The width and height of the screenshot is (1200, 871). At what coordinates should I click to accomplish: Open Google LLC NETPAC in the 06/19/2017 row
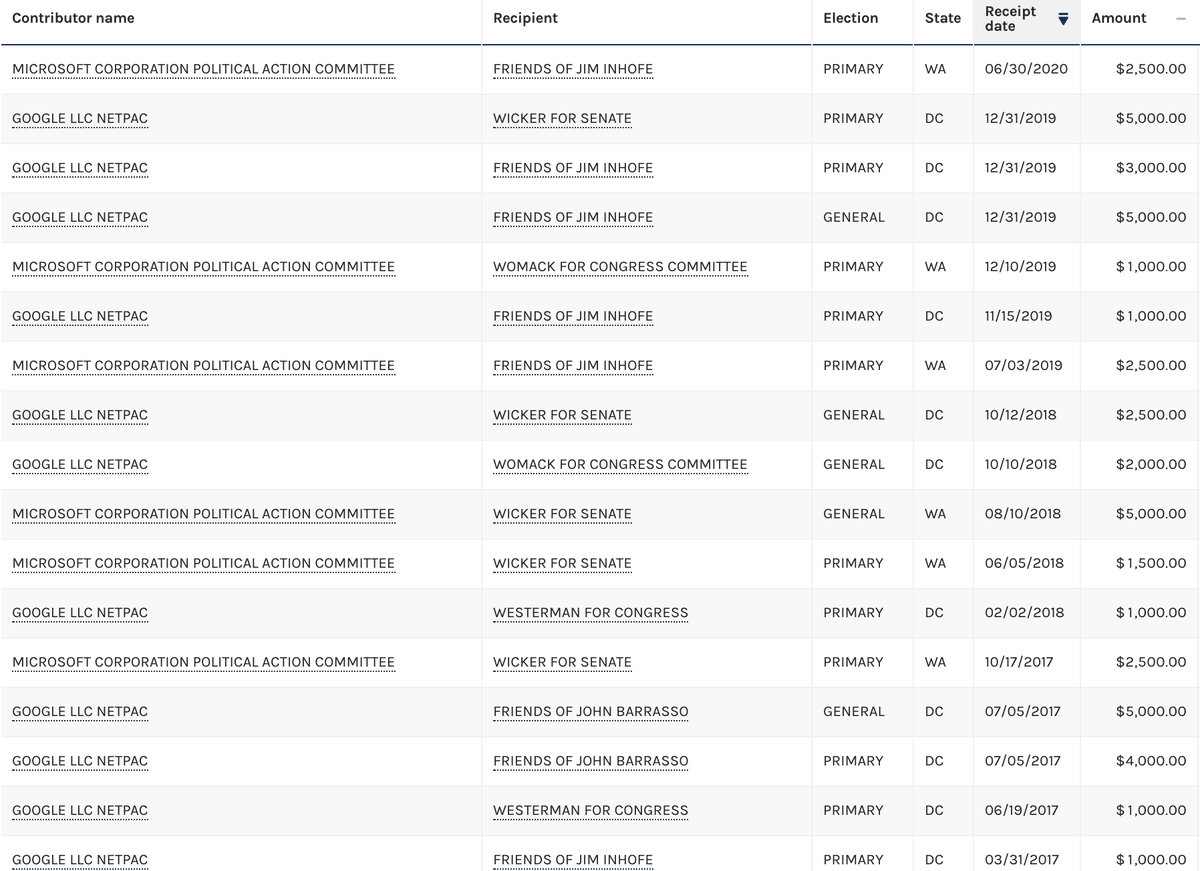[80, 811]
